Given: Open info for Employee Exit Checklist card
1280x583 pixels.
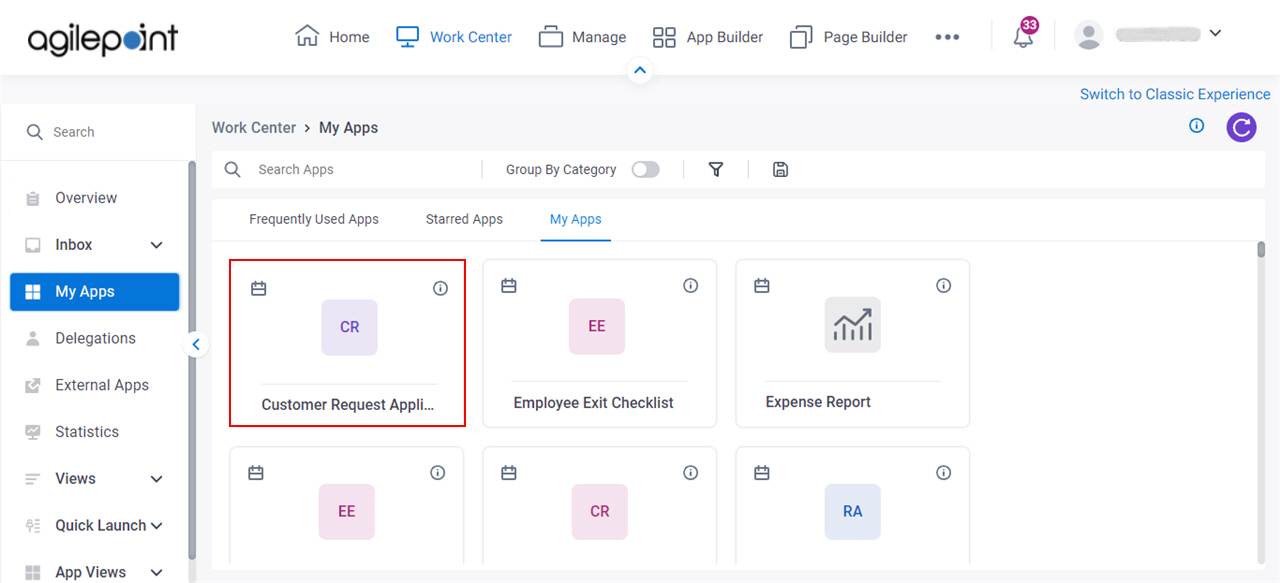Looking at the screenshot, I should (x=690, y=286).
